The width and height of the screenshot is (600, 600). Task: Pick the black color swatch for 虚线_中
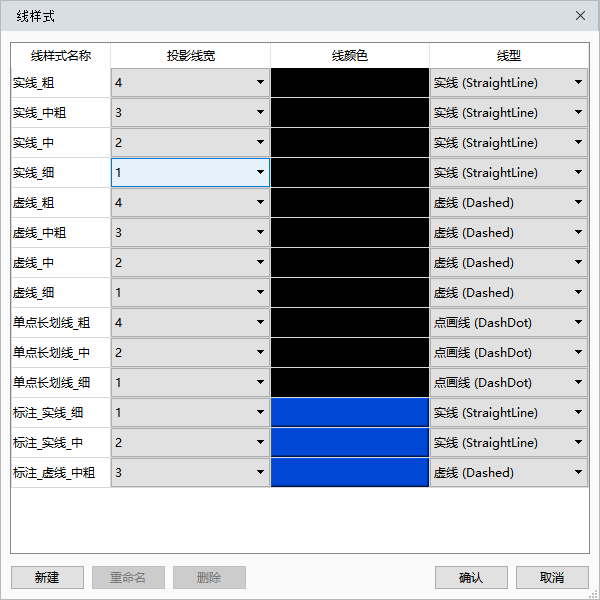[x=350, y=262]
